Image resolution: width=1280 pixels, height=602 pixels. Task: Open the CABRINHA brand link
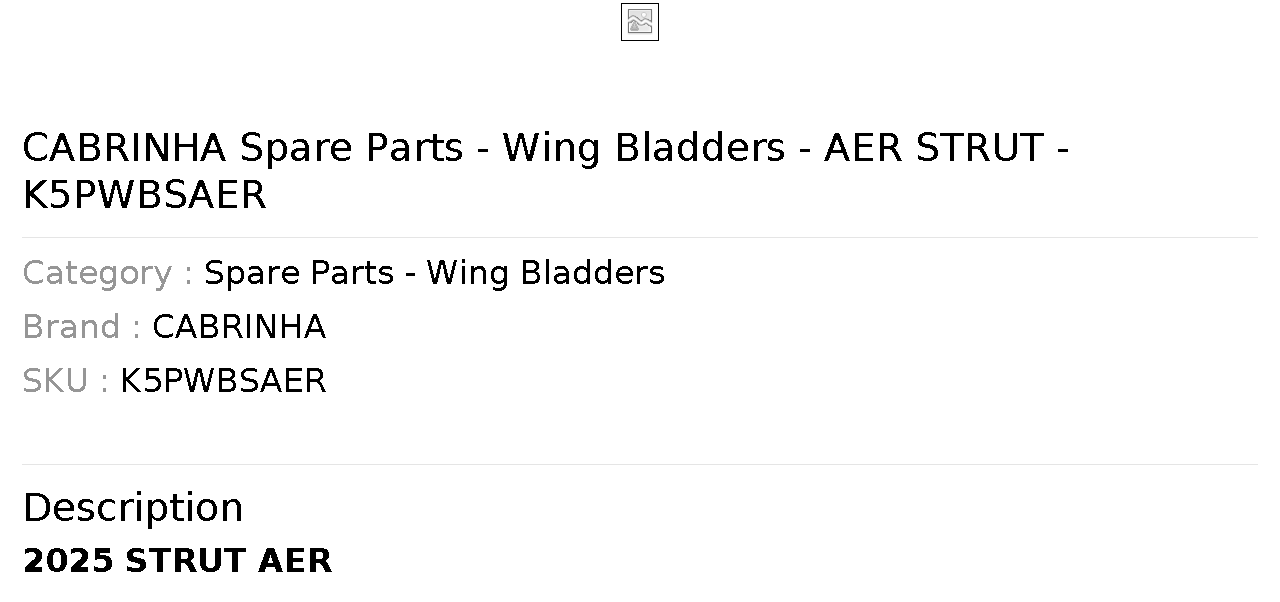(239, 327)
